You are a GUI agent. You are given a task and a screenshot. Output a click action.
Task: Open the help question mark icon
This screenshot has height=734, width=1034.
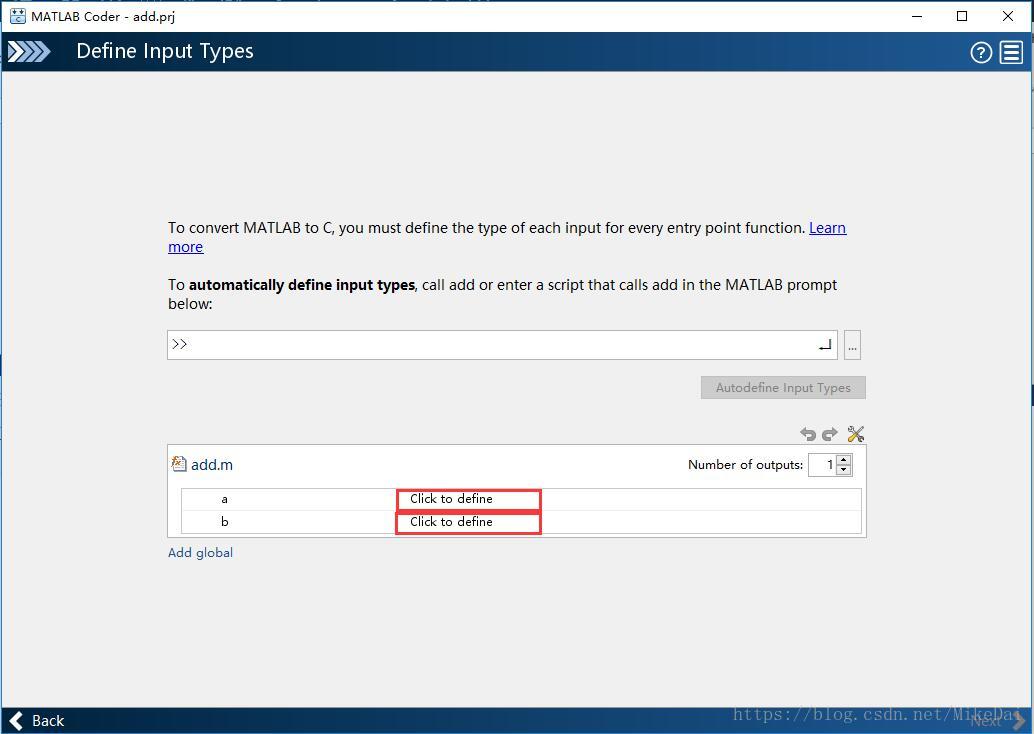981,52
